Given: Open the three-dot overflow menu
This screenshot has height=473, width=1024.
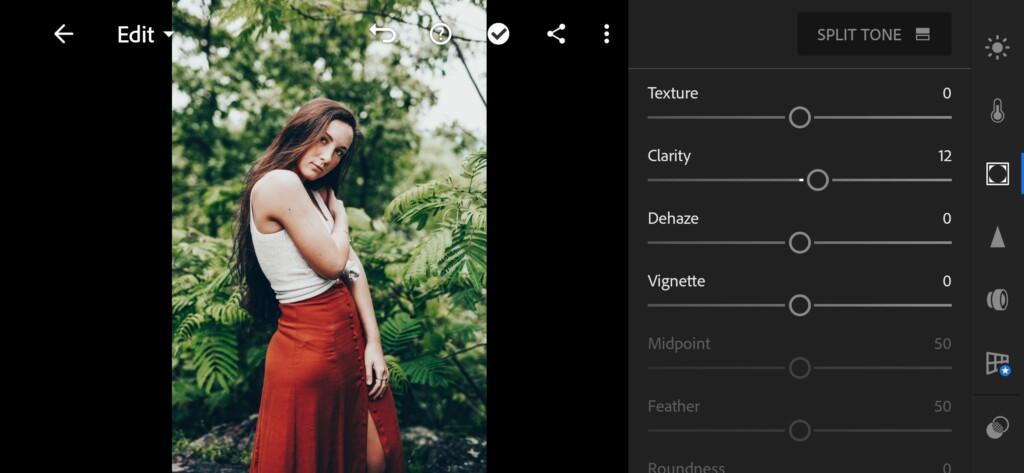Looking at the screenshot, I should click(607, 34).
